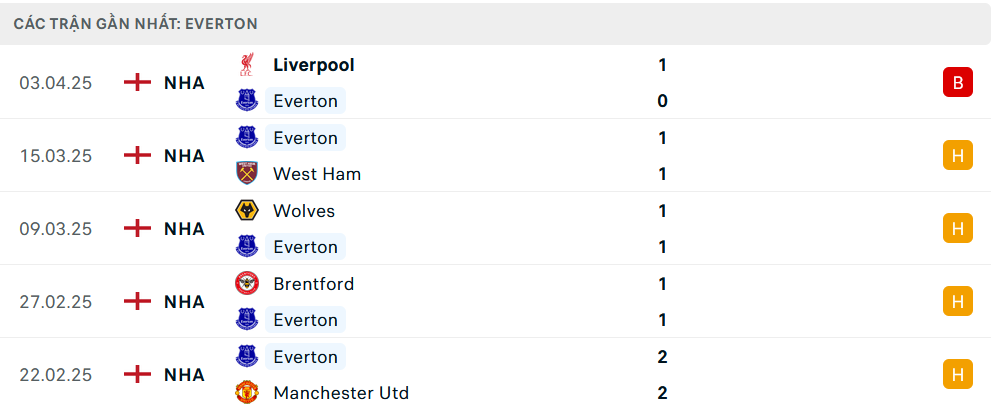This screenshot has height=407, width=995.
Task: Select the Wolves team name
Action: (304, 211)
